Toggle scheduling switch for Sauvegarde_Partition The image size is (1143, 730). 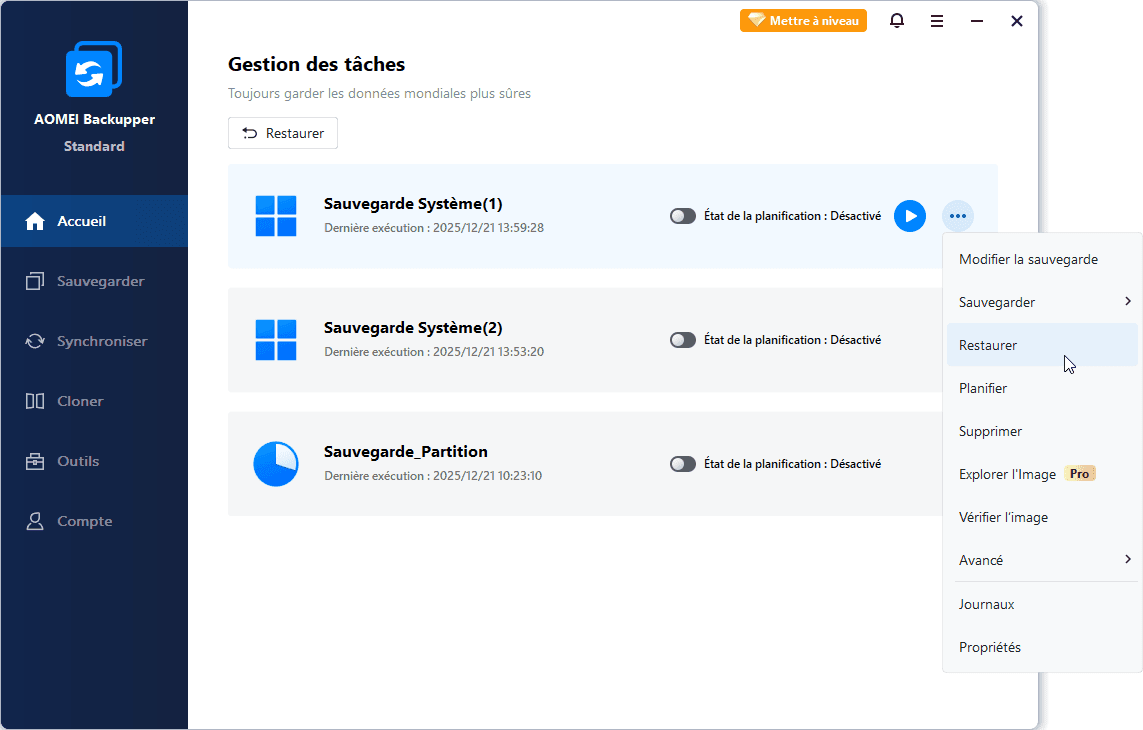(x=683, y=464)
